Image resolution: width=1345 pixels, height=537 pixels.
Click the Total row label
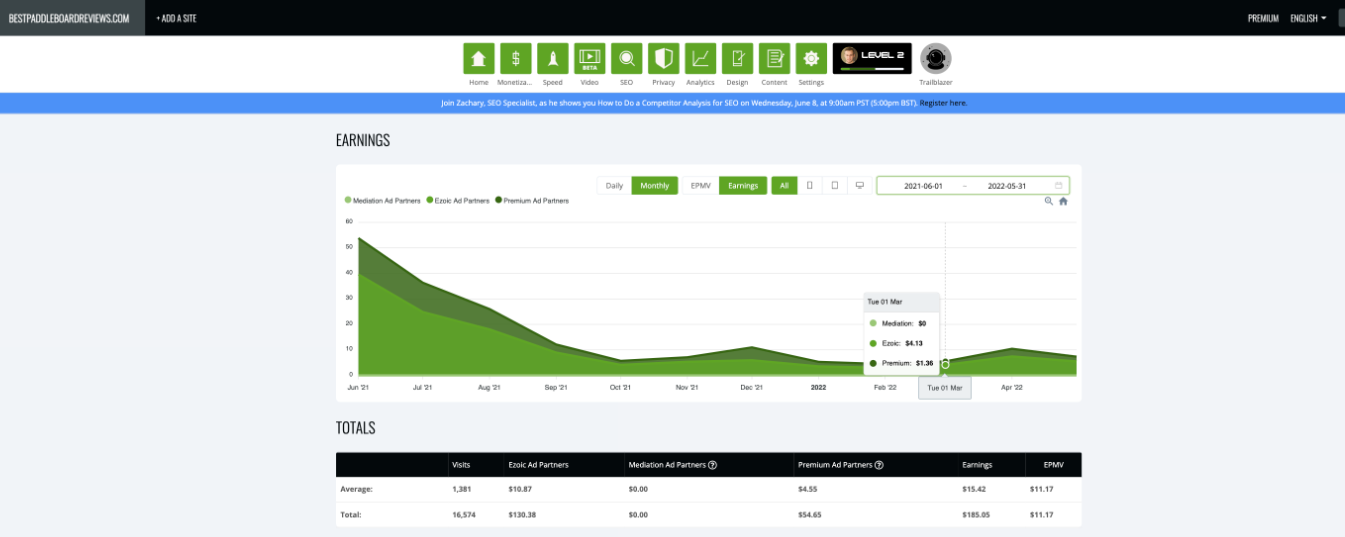click(352, 515)
